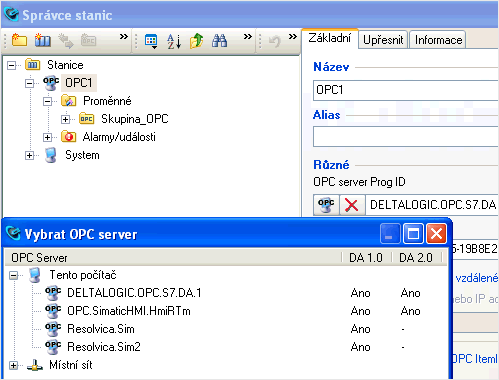499x380 pixels.
Task: Sort items with the A-Z icon
Action: point(174,41)
